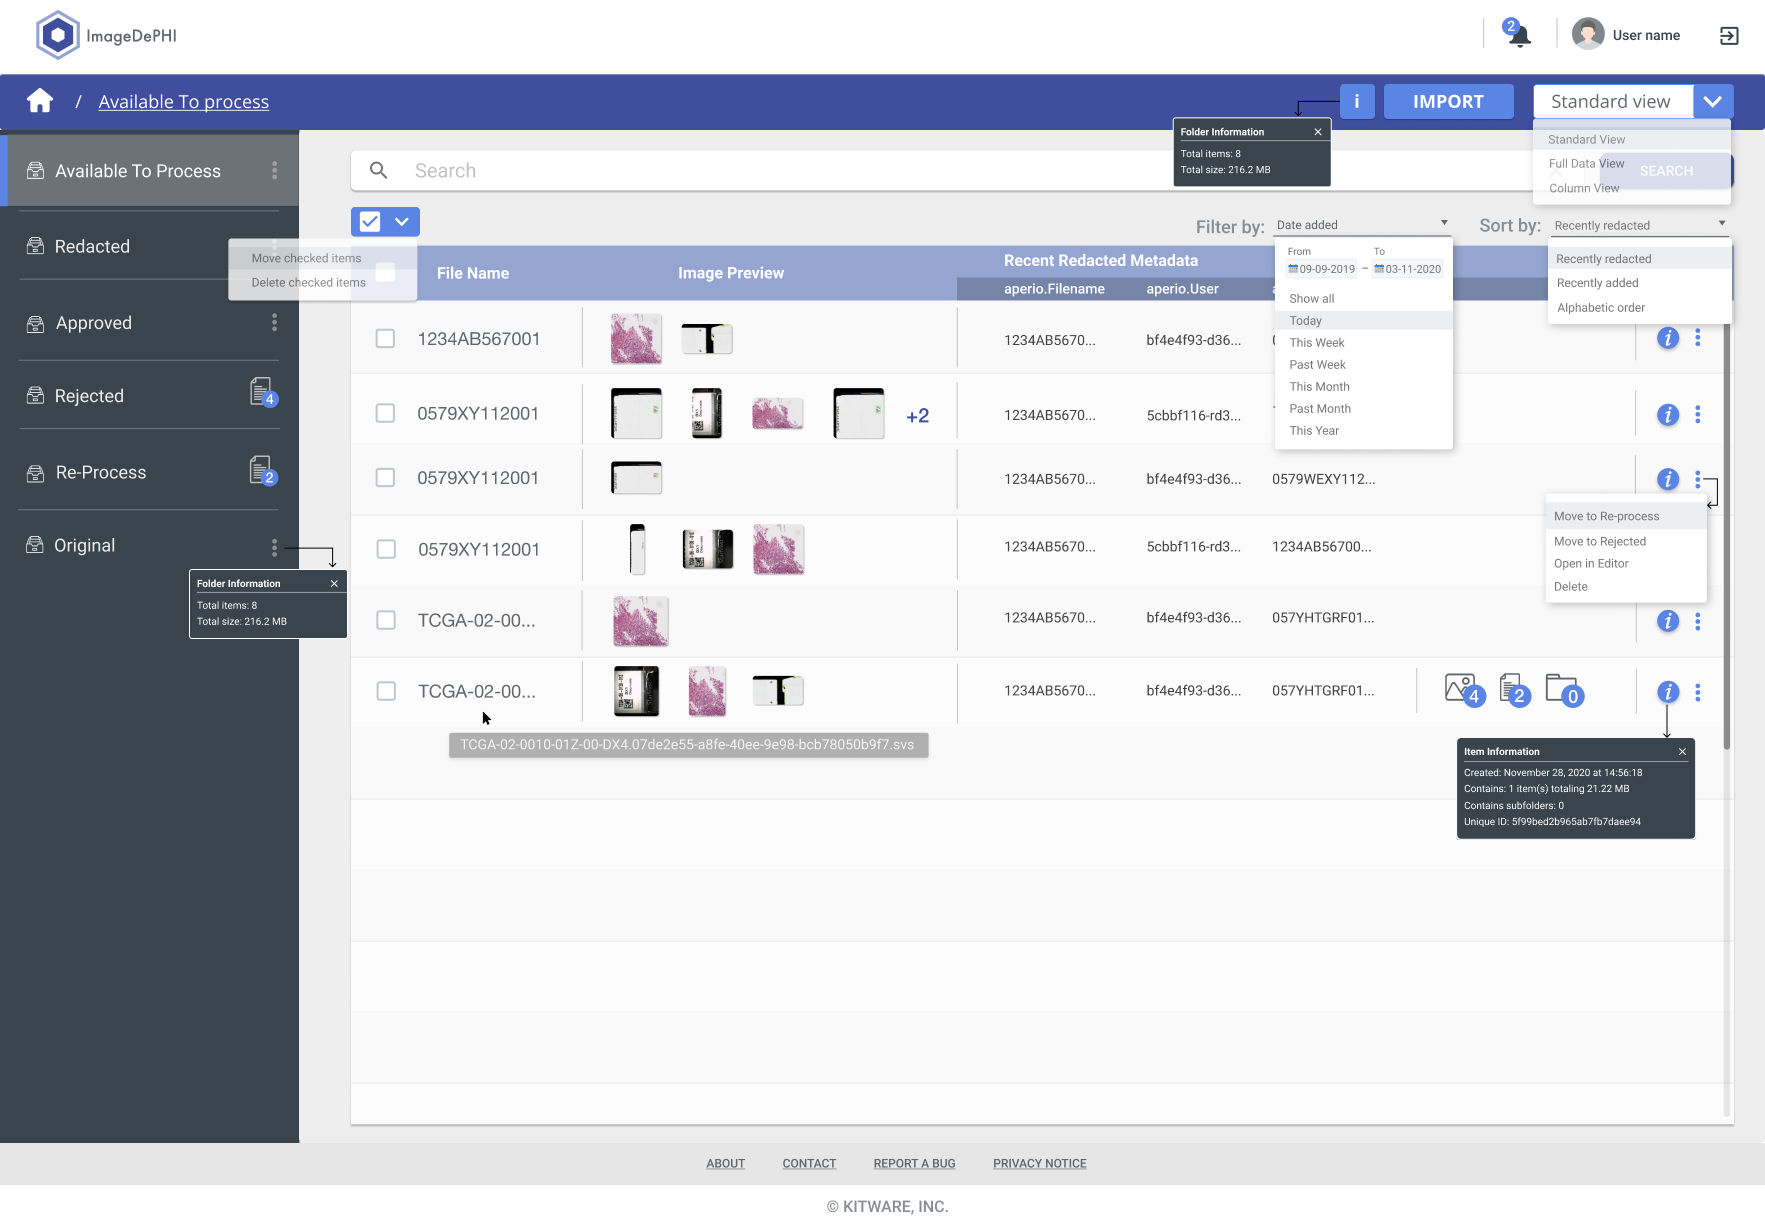Screen dimensions: 1765x1216
Task: Sort by Recently added
Action: coord(1597,283)
